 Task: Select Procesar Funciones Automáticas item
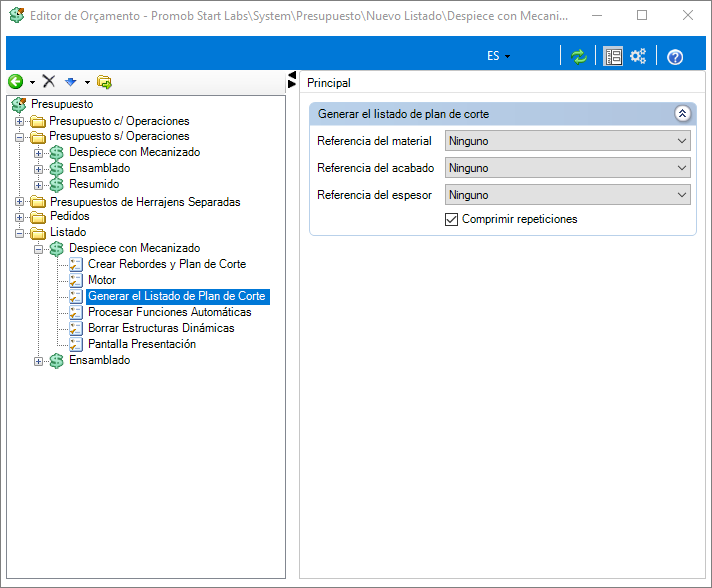point(169,312)
